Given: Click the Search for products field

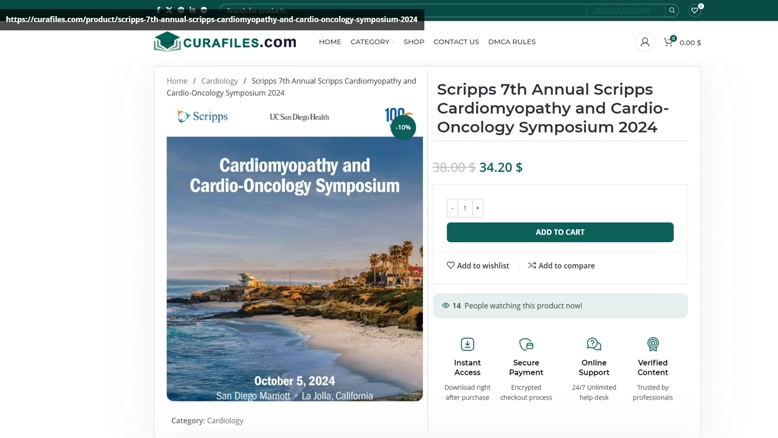Looking at the screenshot, I should pos(403,10).
